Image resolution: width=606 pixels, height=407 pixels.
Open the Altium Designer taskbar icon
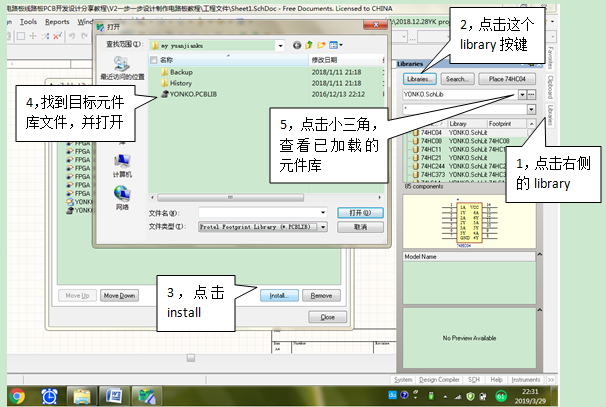click(146, 397)
